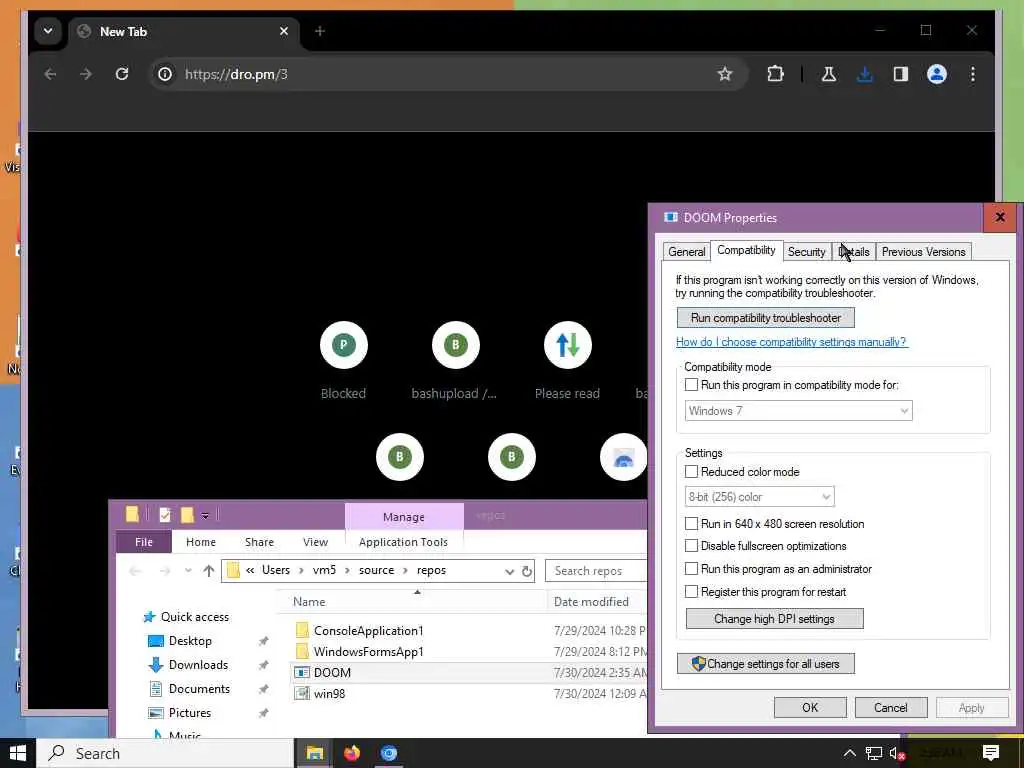Refresh the Explorer folder view

[527, 571]
